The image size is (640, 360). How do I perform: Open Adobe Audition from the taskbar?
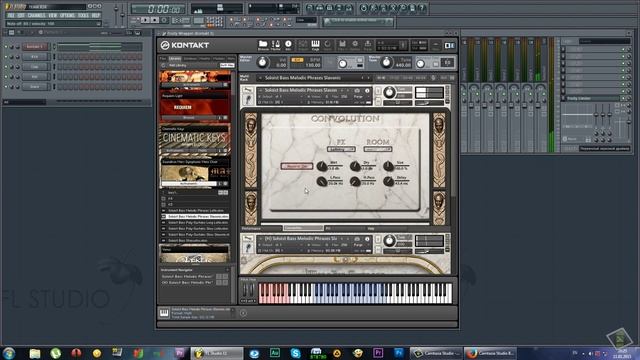275,353
